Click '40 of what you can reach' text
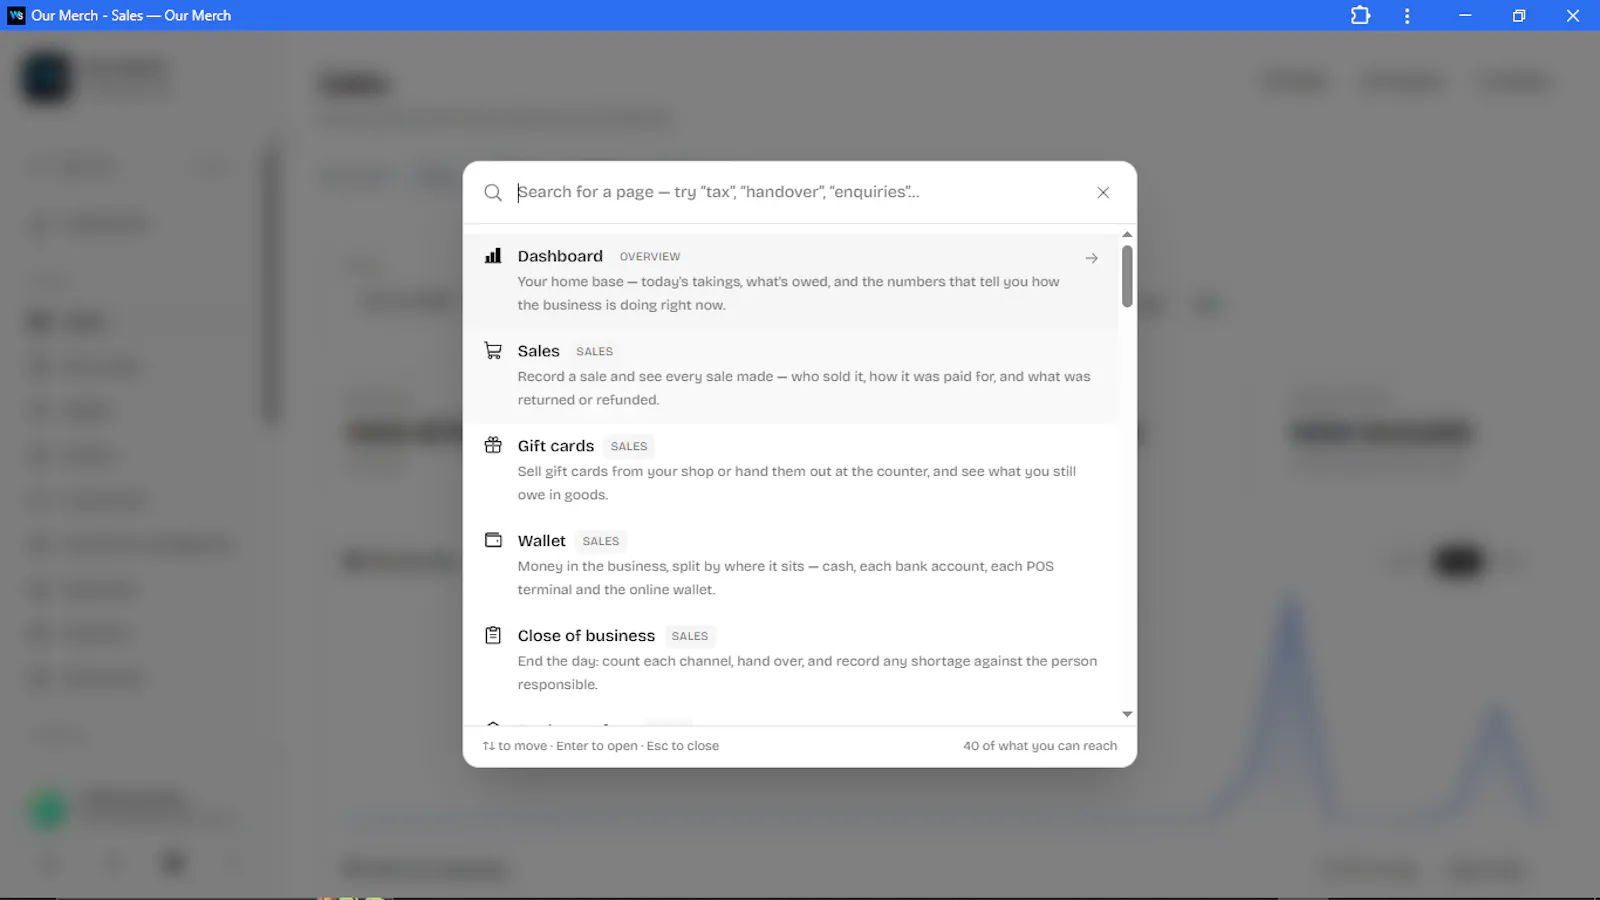1600x900 pixels. click(1040, 746)
